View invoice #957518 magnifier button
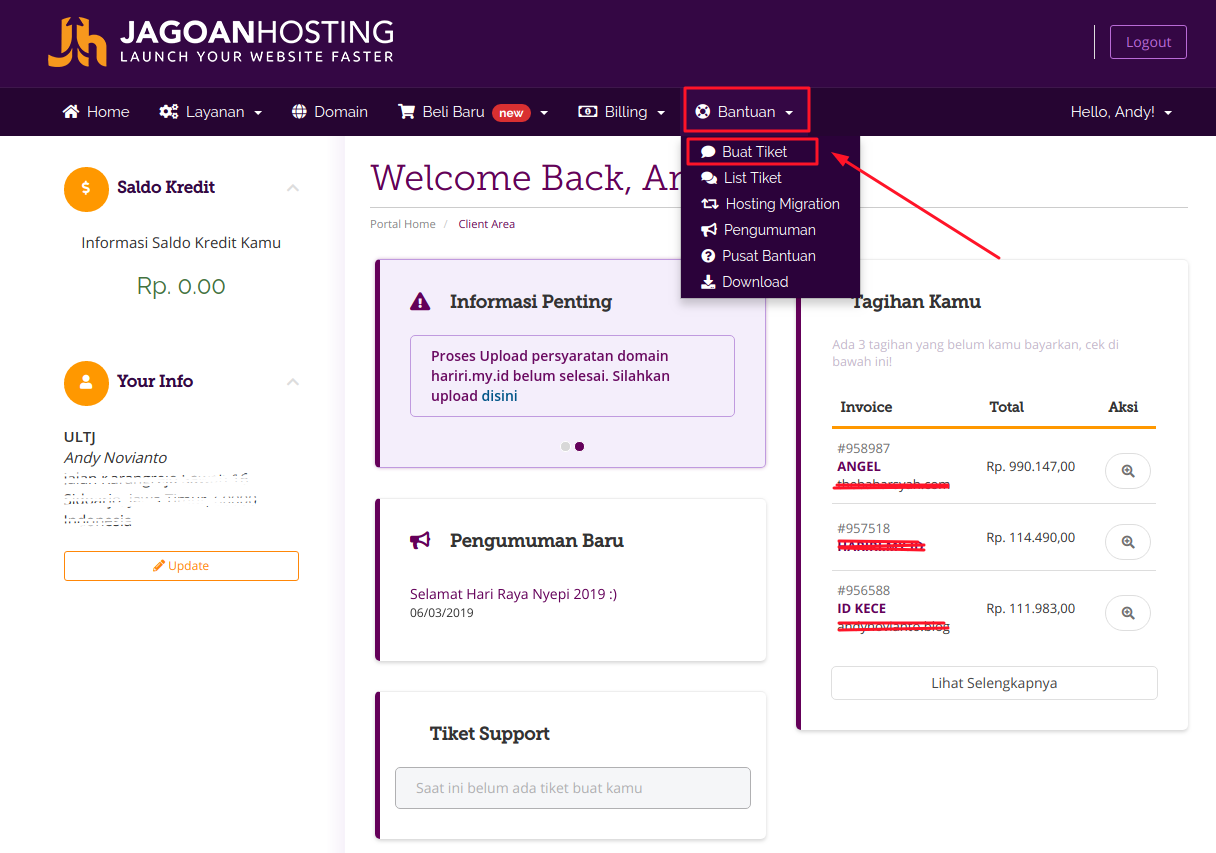This screenshot has height=853, width=1216. coord(1128,542)
